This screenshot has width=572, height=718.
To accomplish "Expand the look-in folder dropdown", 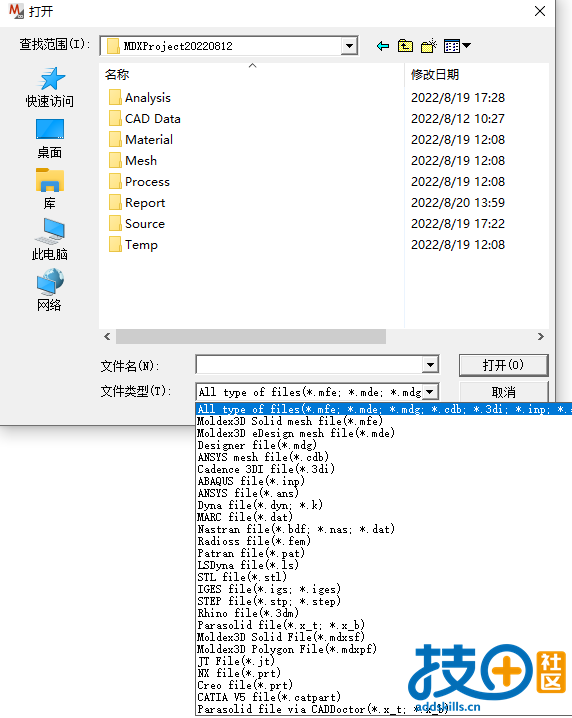I will coord(349,46).
